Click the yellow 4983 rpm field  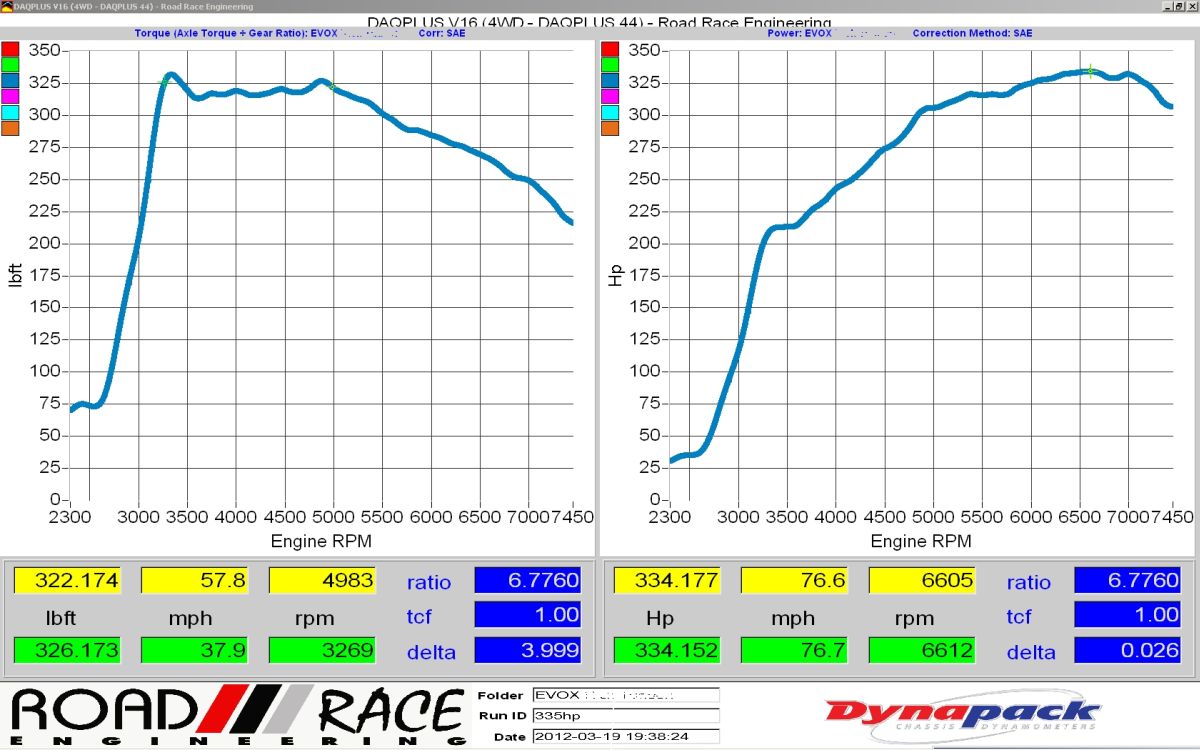322,581
